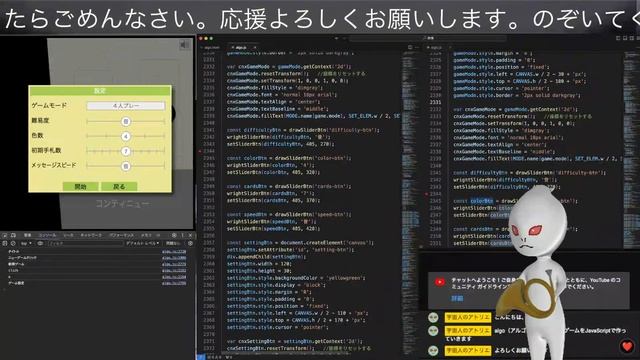Switch to the ソース tab in DevTools
Image resolution: width=640 pixels, height=360 pixels.
68,236
